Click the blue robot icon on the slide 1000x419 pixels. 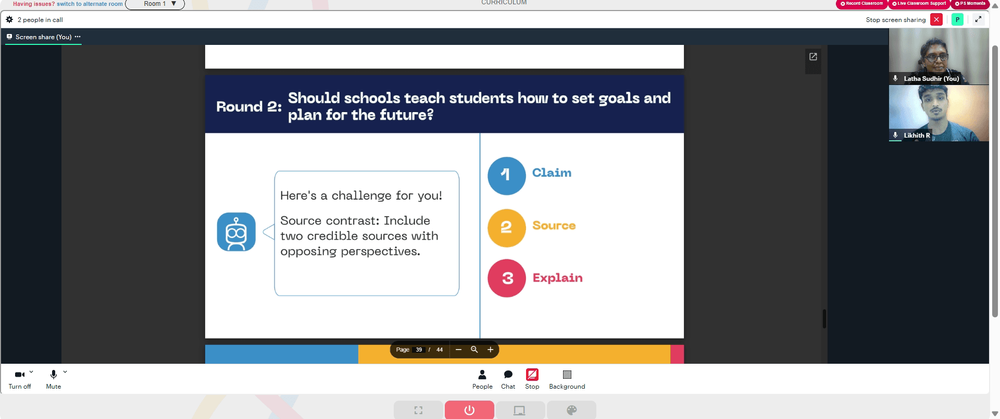236,232
